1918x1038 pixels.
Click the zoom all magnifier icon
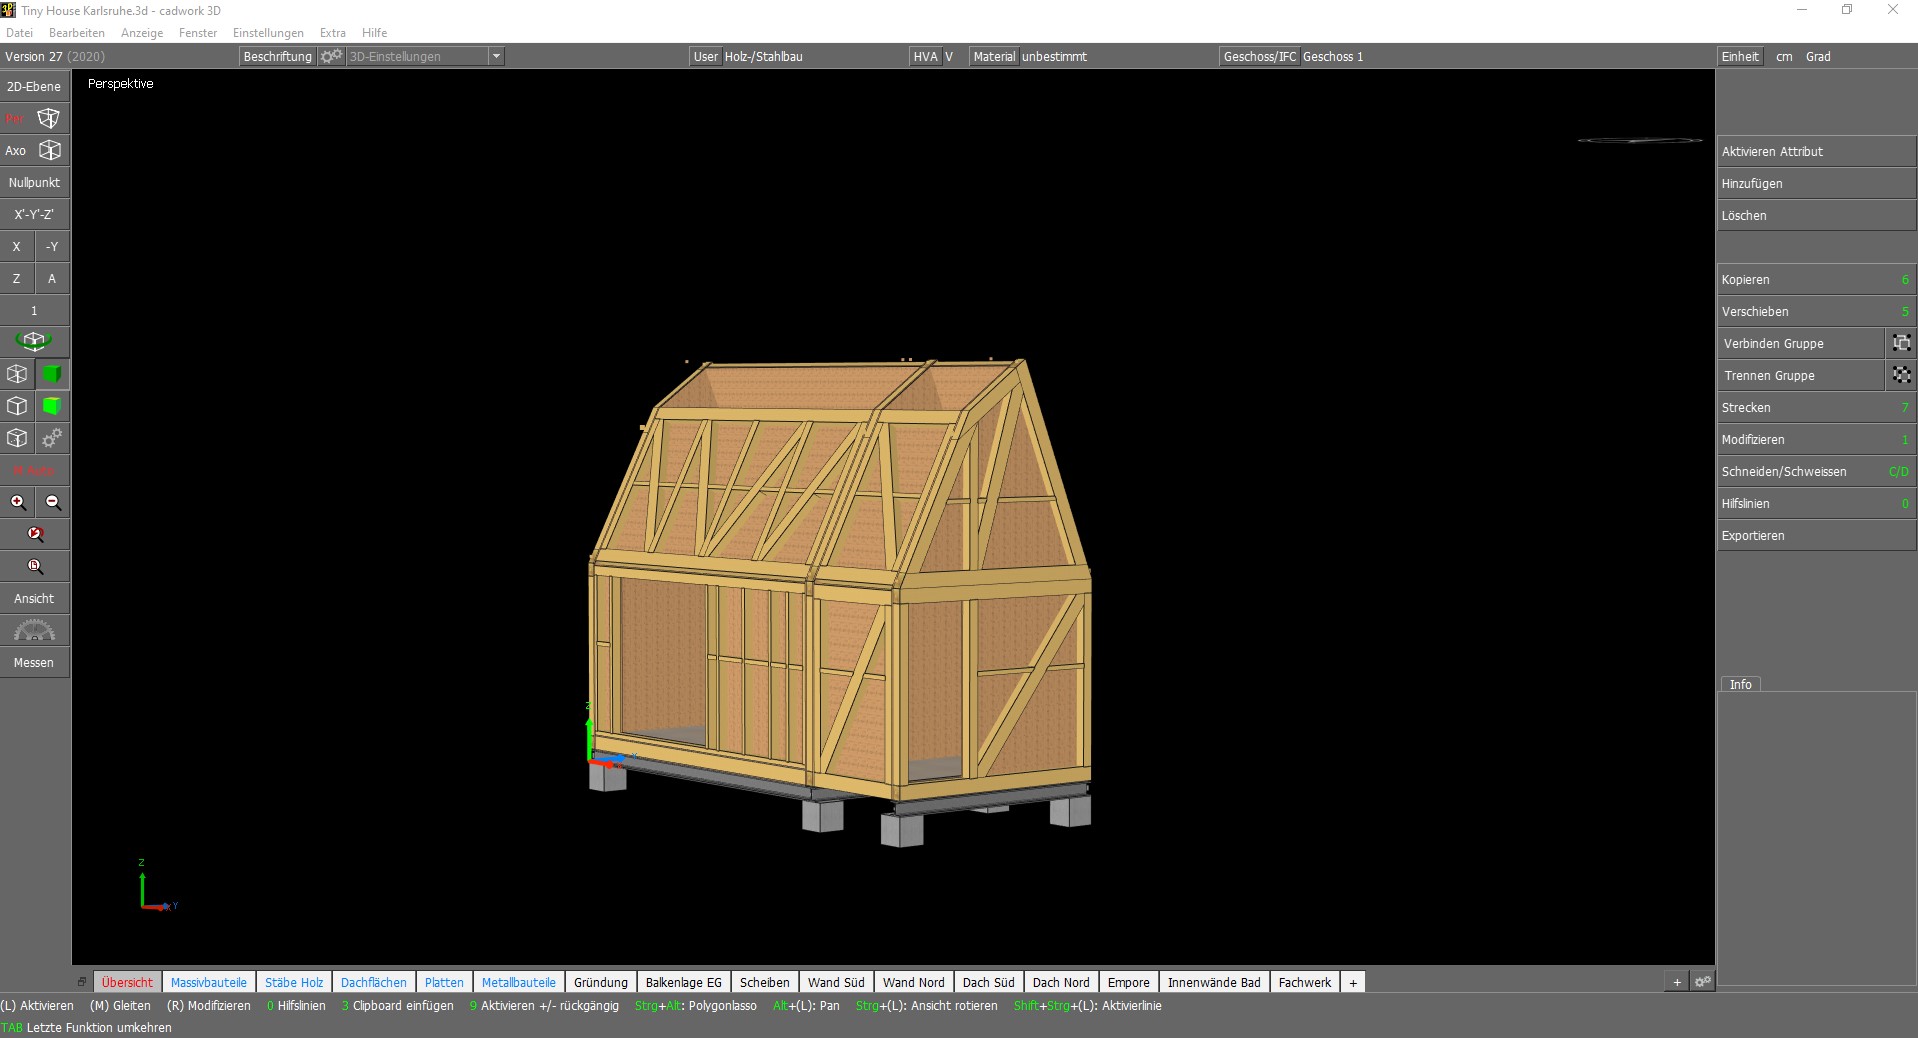tap(34, 566)
